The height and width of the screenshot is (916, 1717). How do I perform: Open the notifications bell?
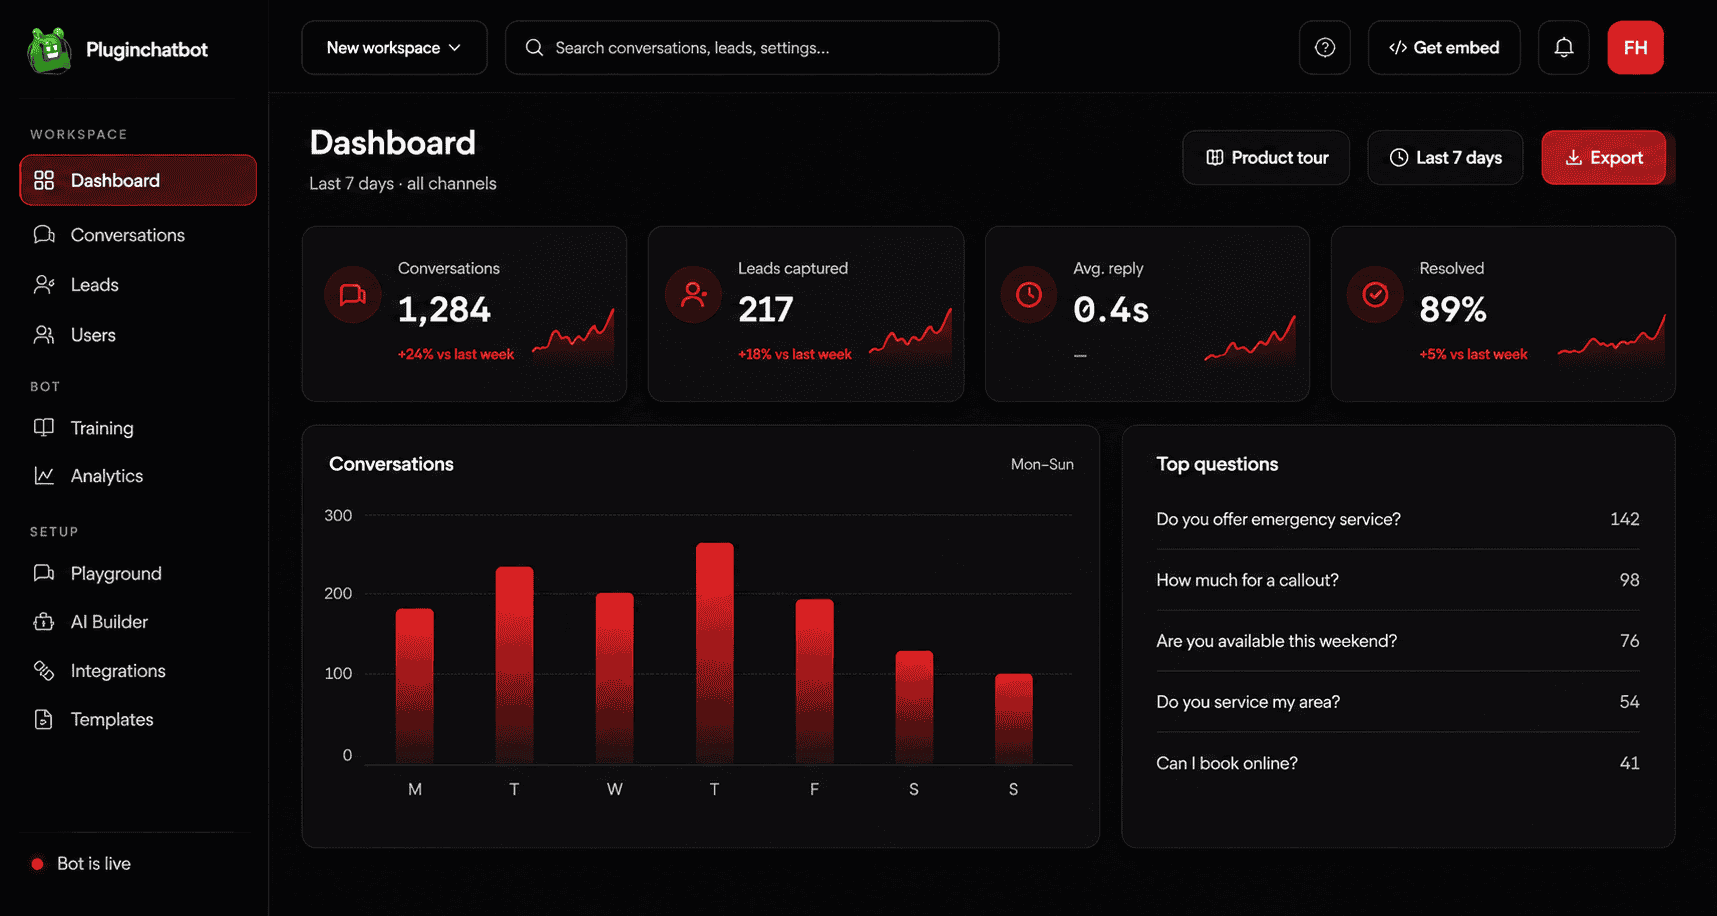tap(1564, 48)
